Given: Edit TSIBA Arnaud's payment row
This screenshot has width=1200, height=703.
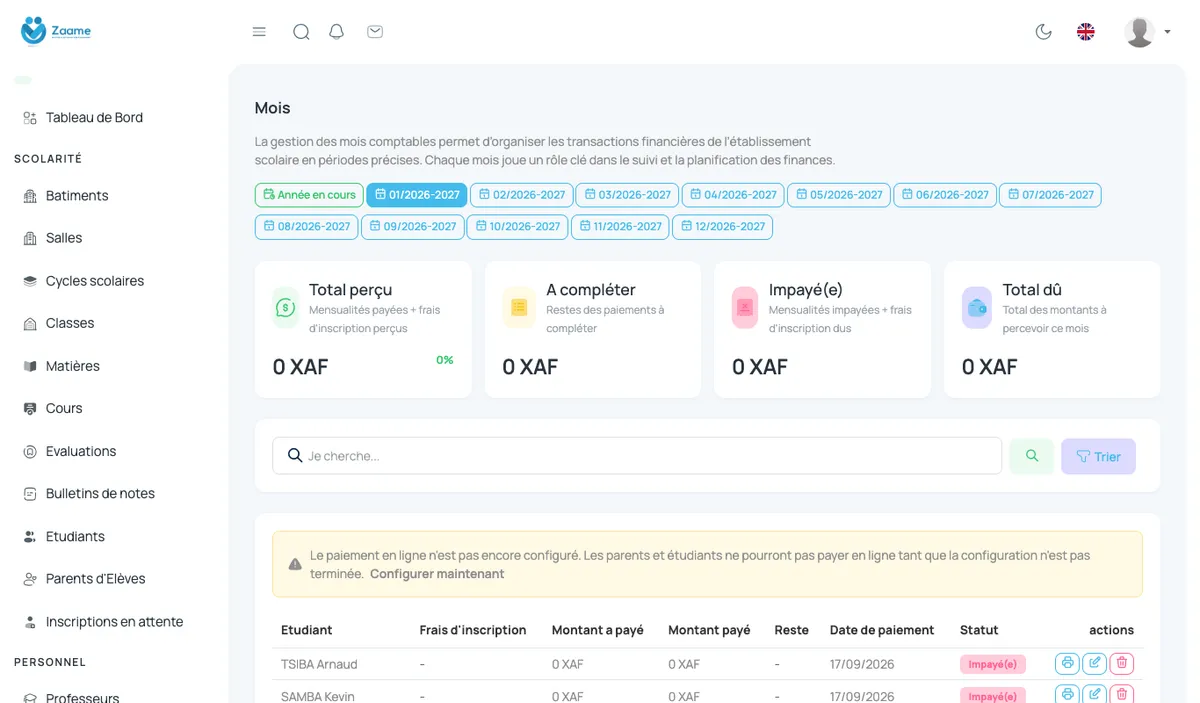Looking at the screenshot, I should (1095, 663).
